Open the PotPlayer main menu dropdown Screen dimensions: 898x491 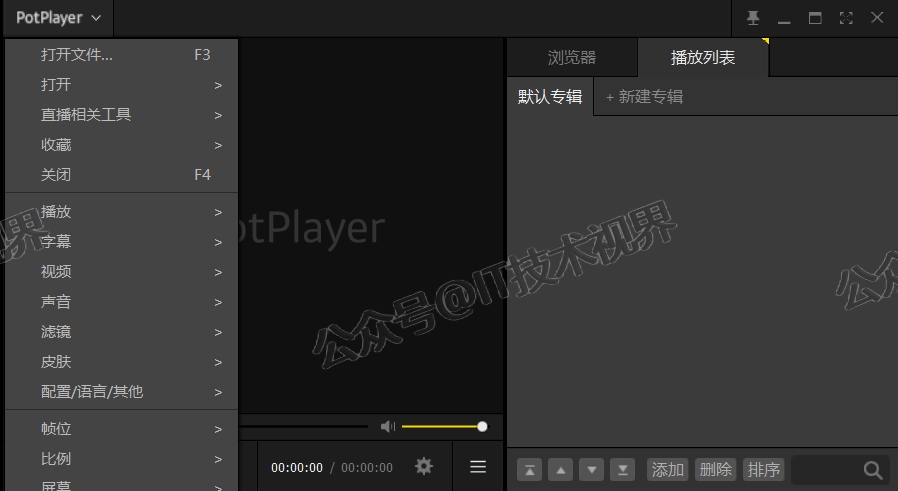tap(58, 18)
